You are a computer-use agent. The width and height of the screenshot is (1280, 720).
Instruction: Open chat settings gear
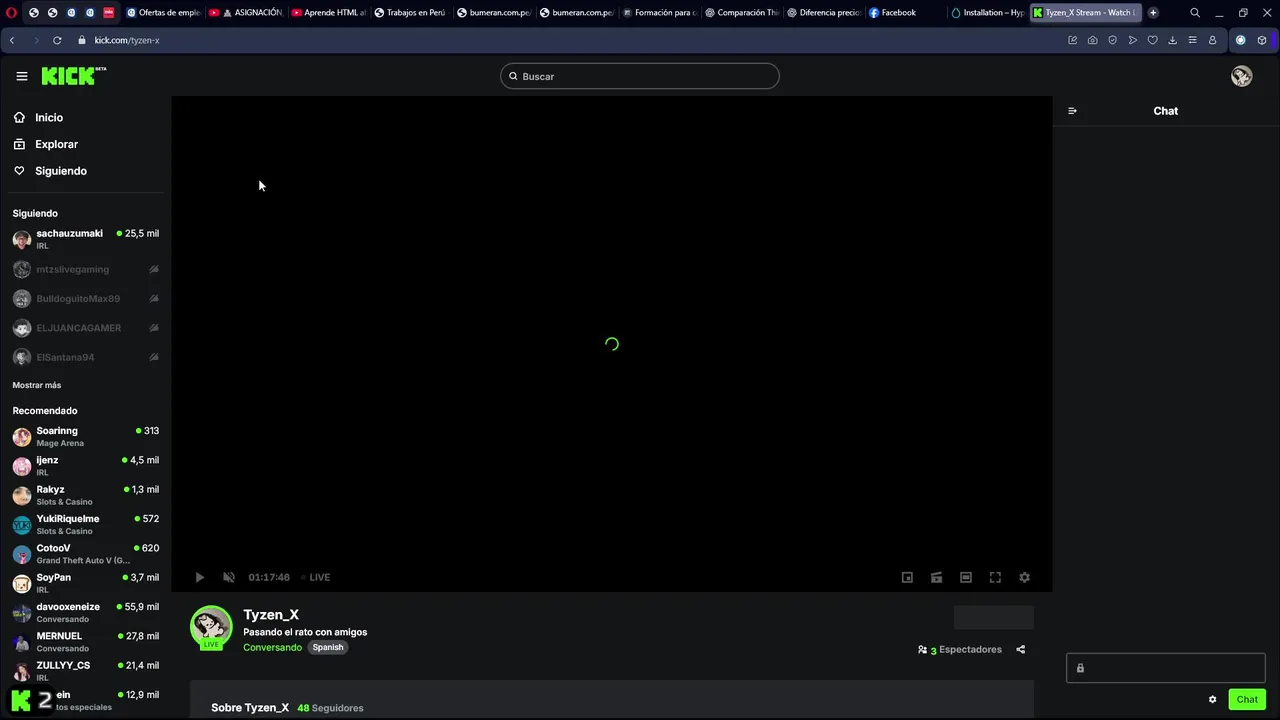point(1212,699)
